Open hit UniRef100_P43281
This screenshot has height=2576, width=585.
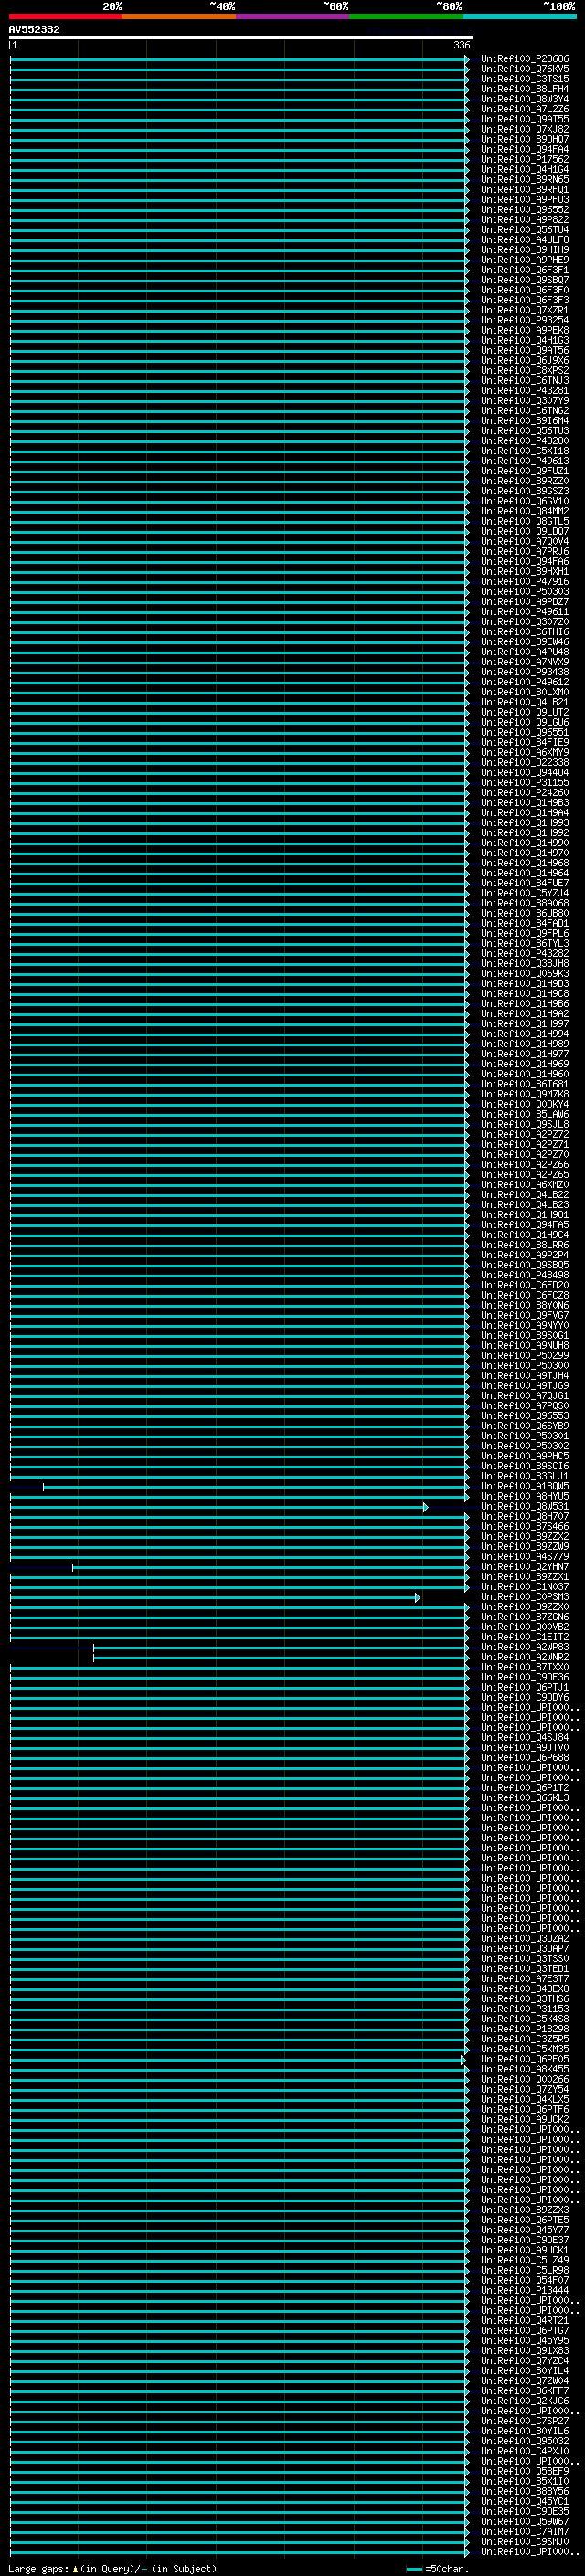(x=525, y=390)
